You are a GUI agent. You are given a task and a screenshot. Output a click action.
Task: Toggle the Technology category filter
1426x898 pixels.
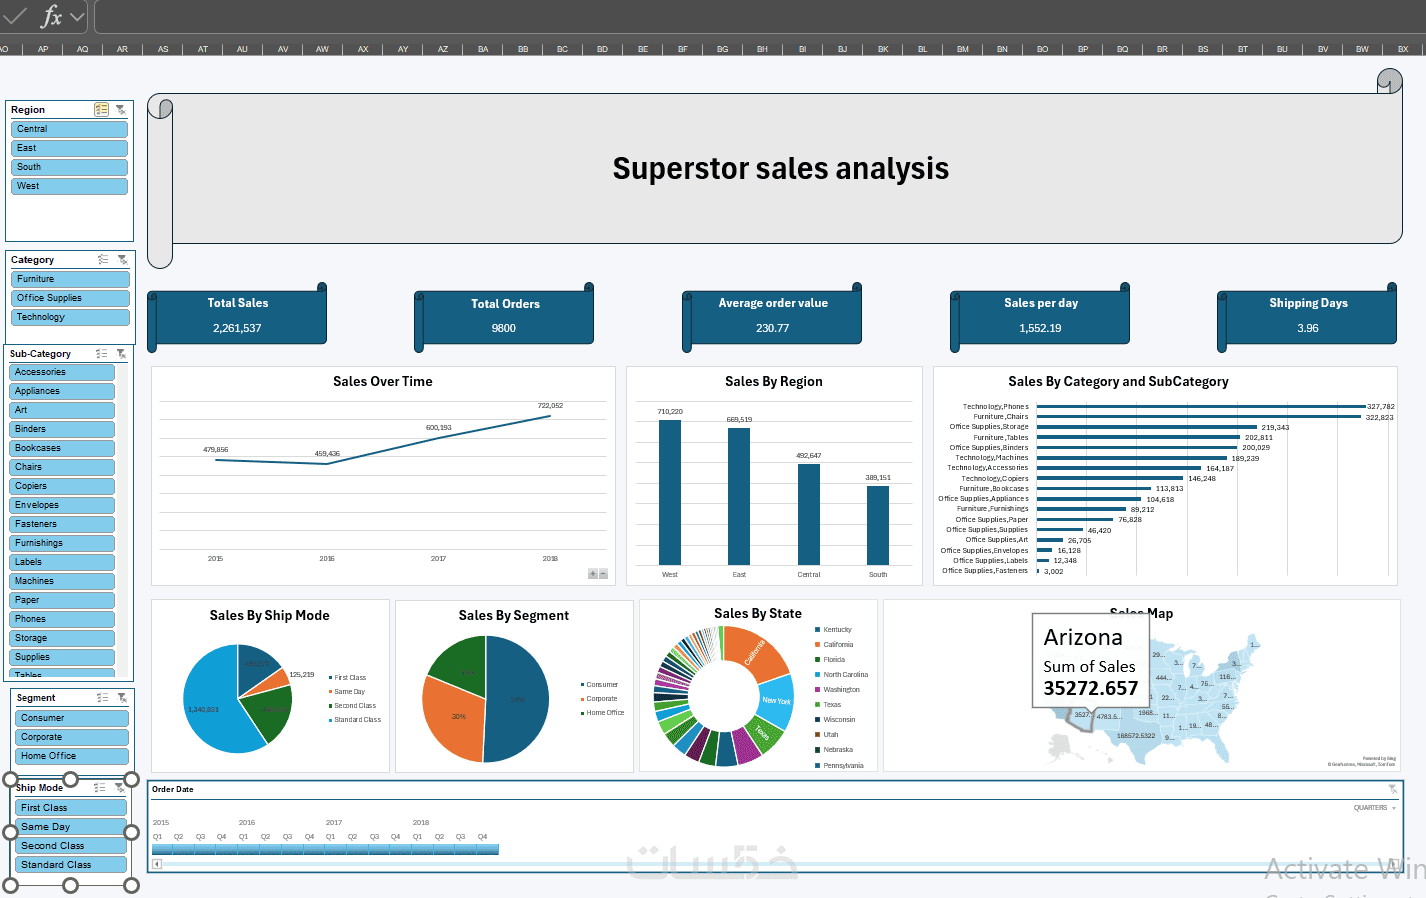(x=71, y=317)
